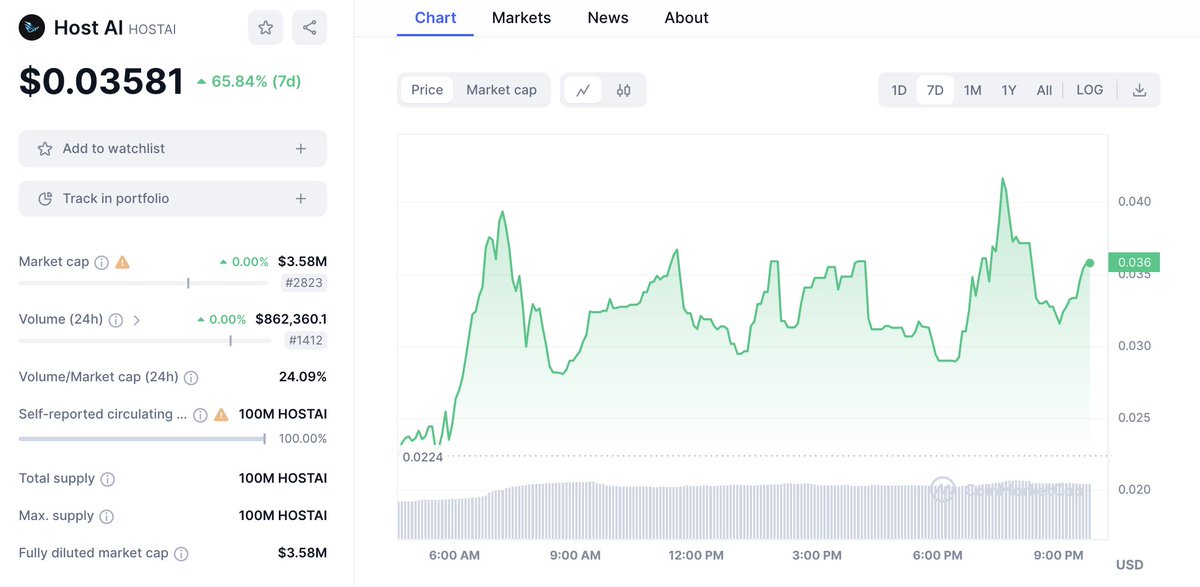Set chart range to 1D

point(899,90)
